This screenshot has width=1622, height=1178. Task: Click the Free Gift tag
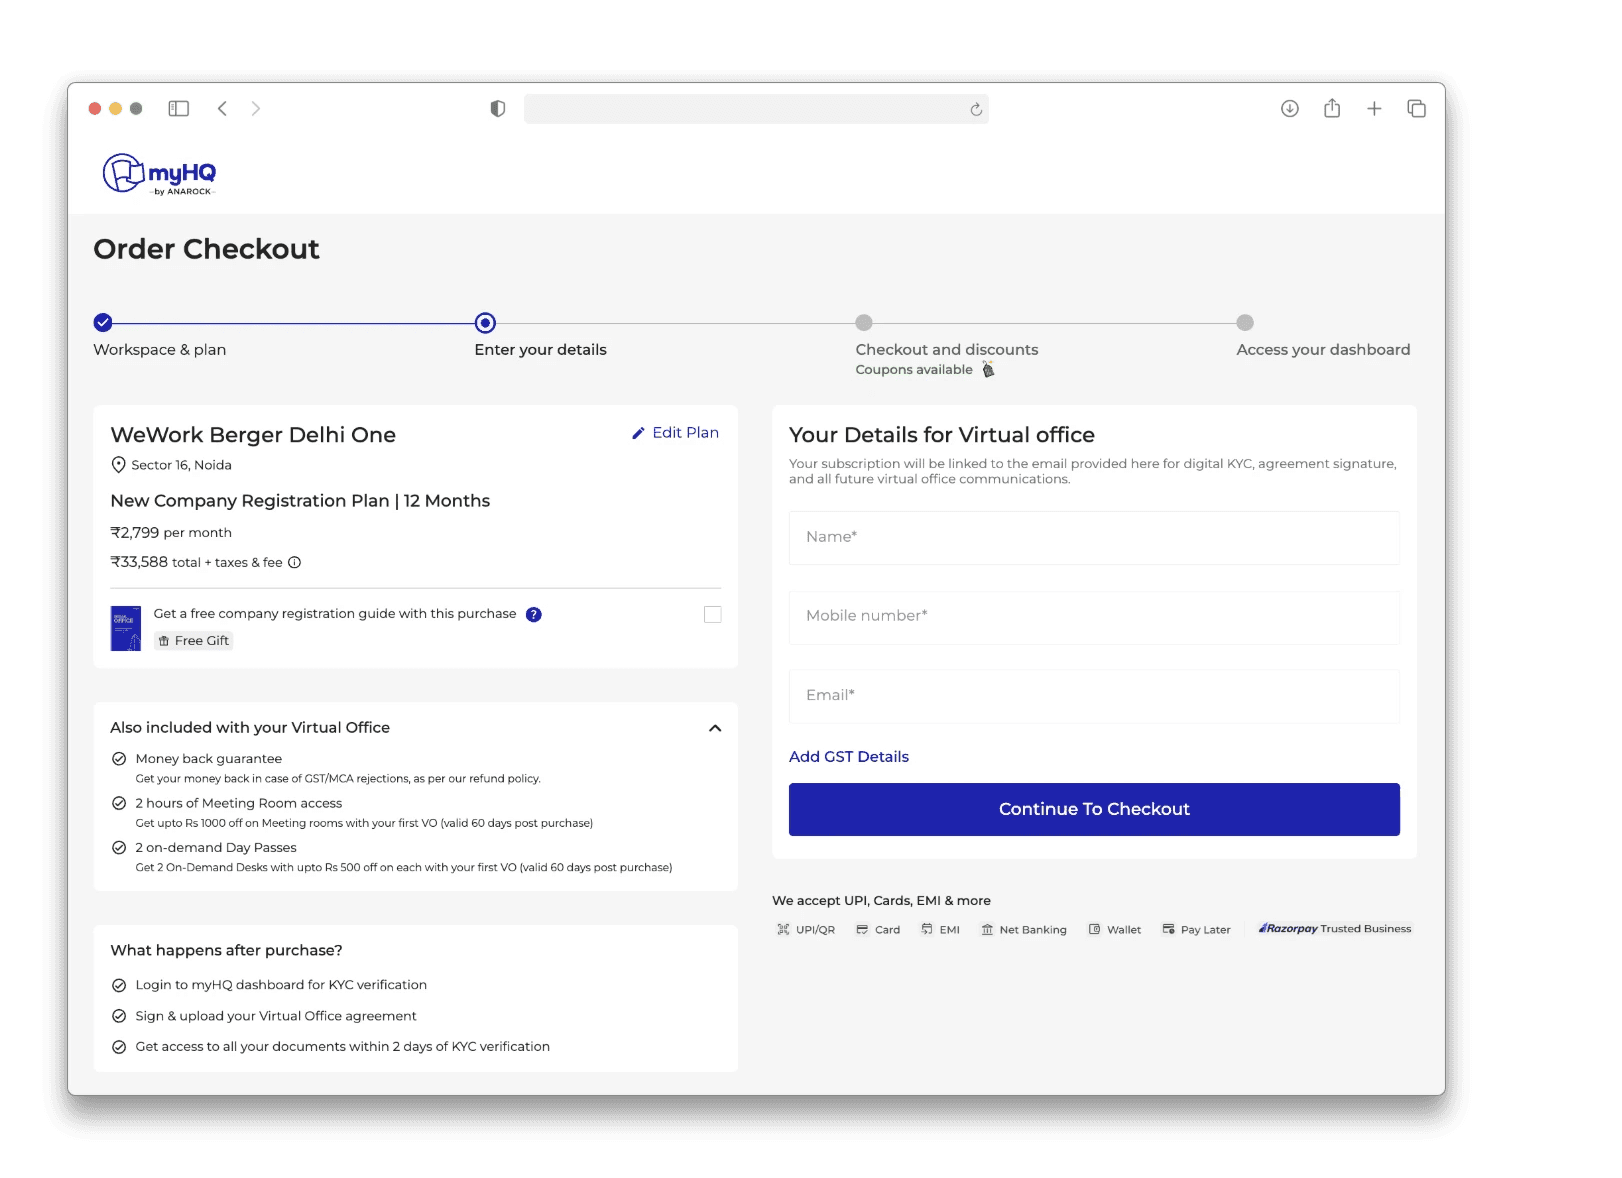(194, 641)
